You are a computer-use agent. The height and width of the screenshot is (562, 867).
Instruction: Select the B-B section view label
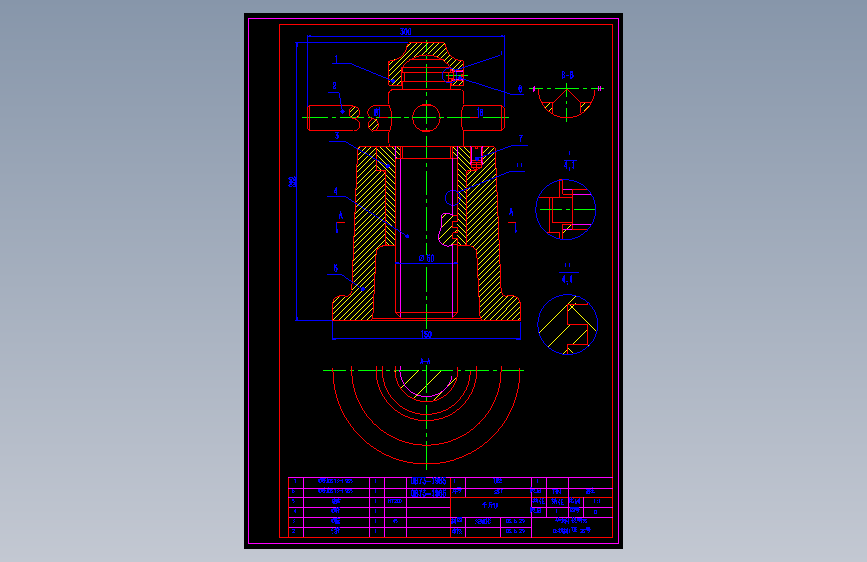(567, 75)
